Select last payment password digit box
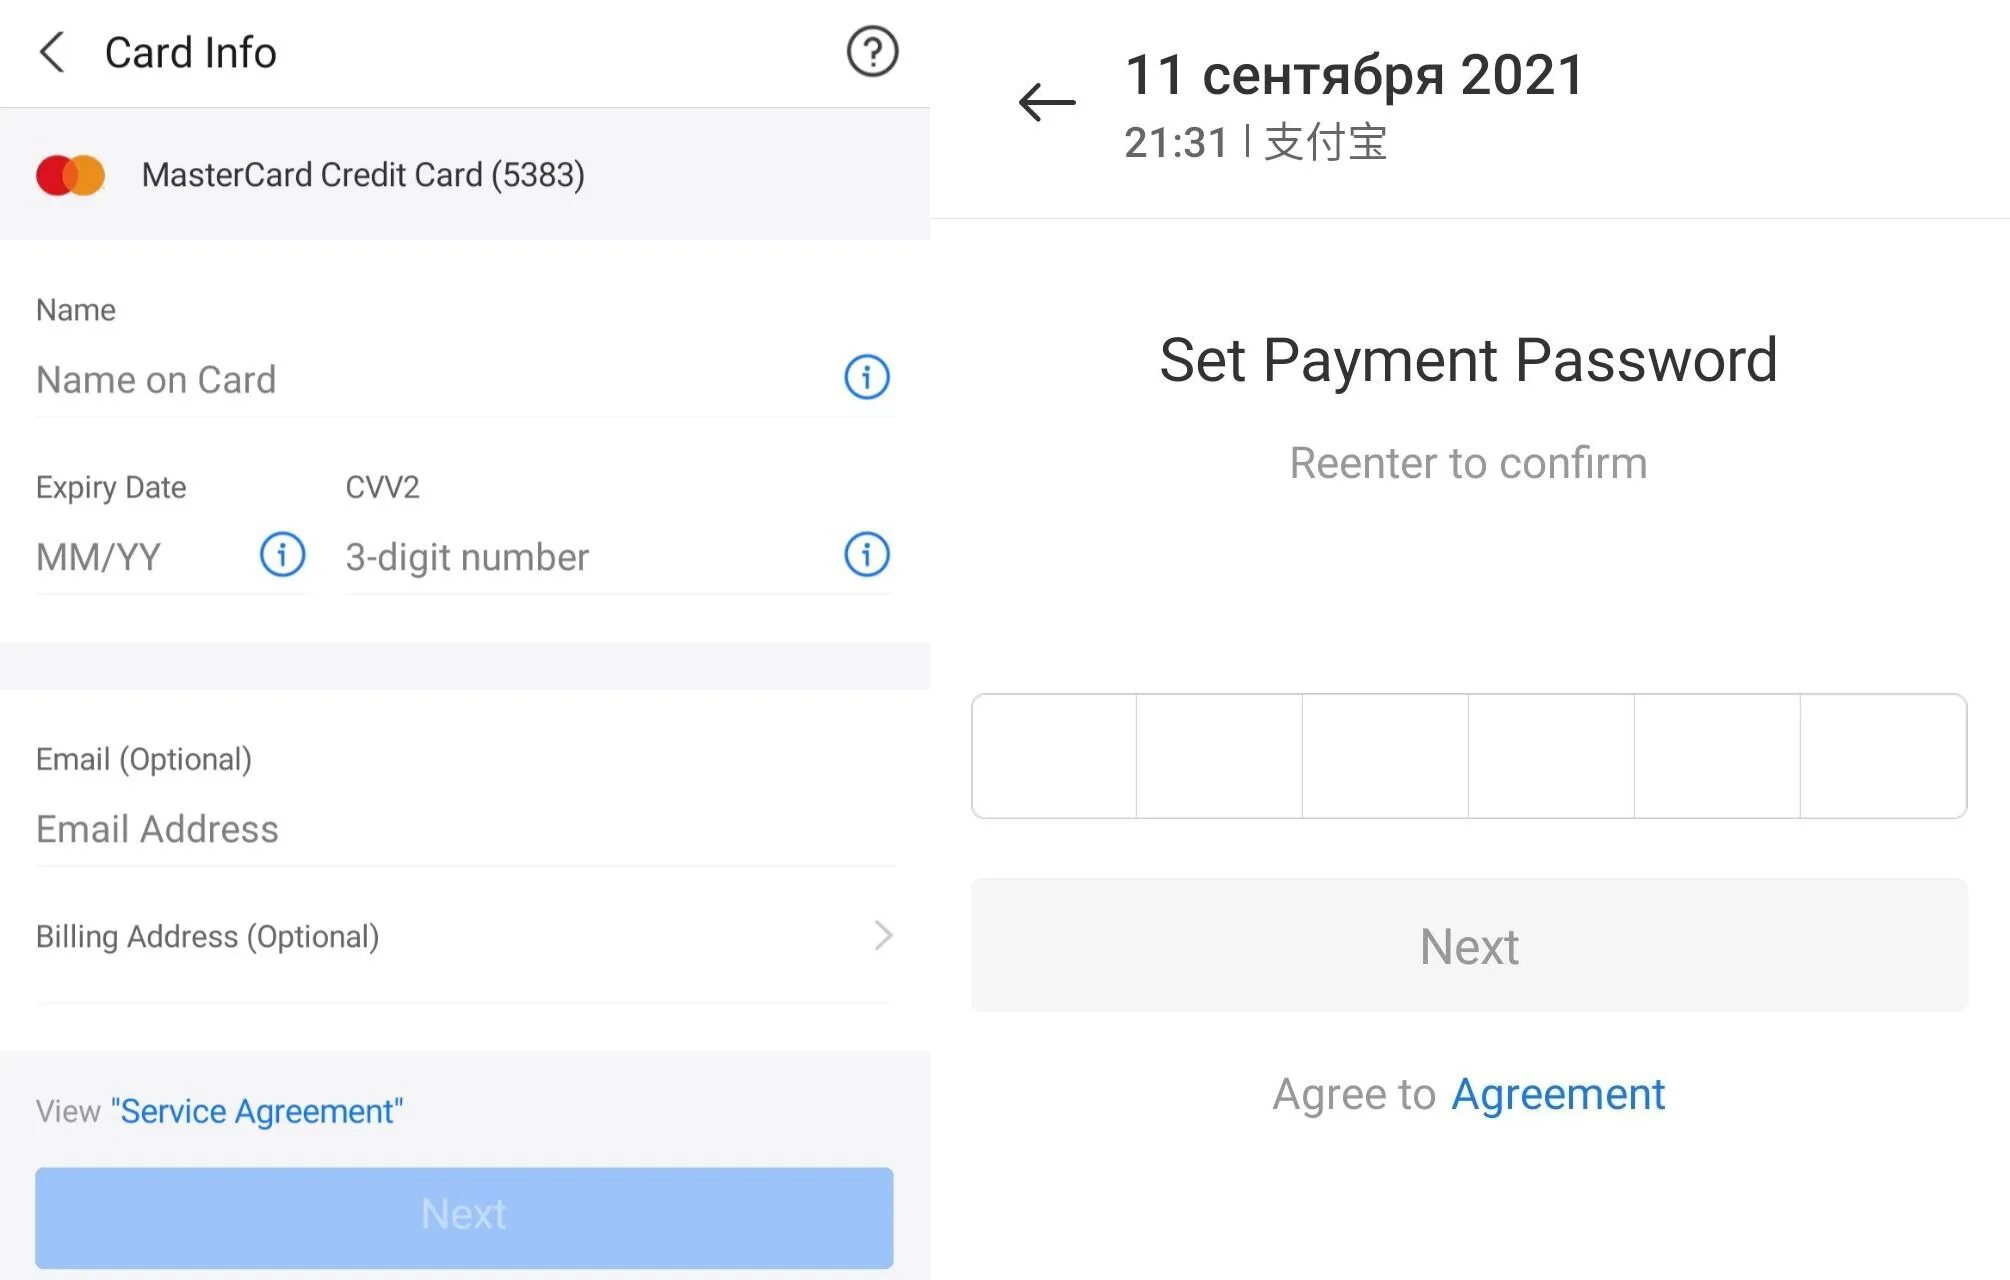This screenshot has width=2010, height=1280. (1884, 756)
